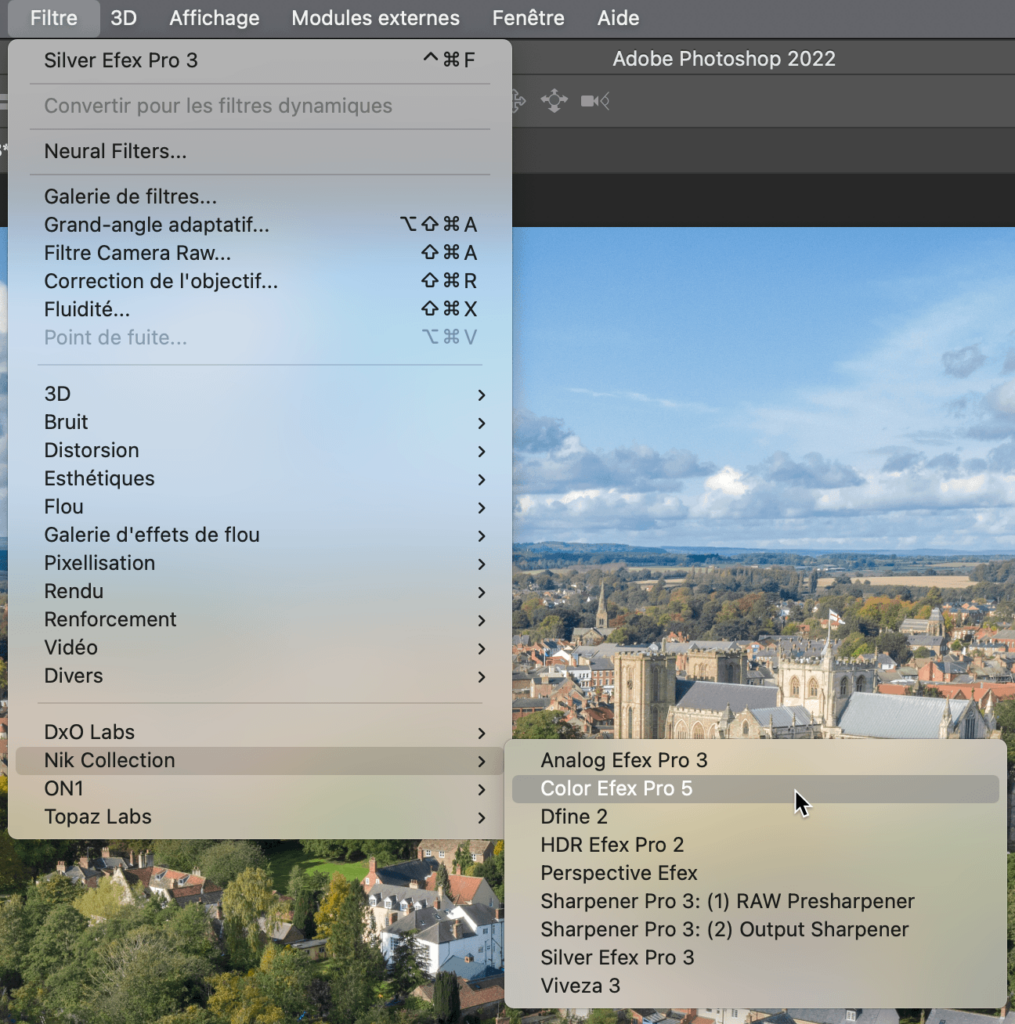This screenshot has width=1015, height=1024.
Task: Choose Sharpener Pro 3: (2) Output Sharpener
Action: point(755,929)
